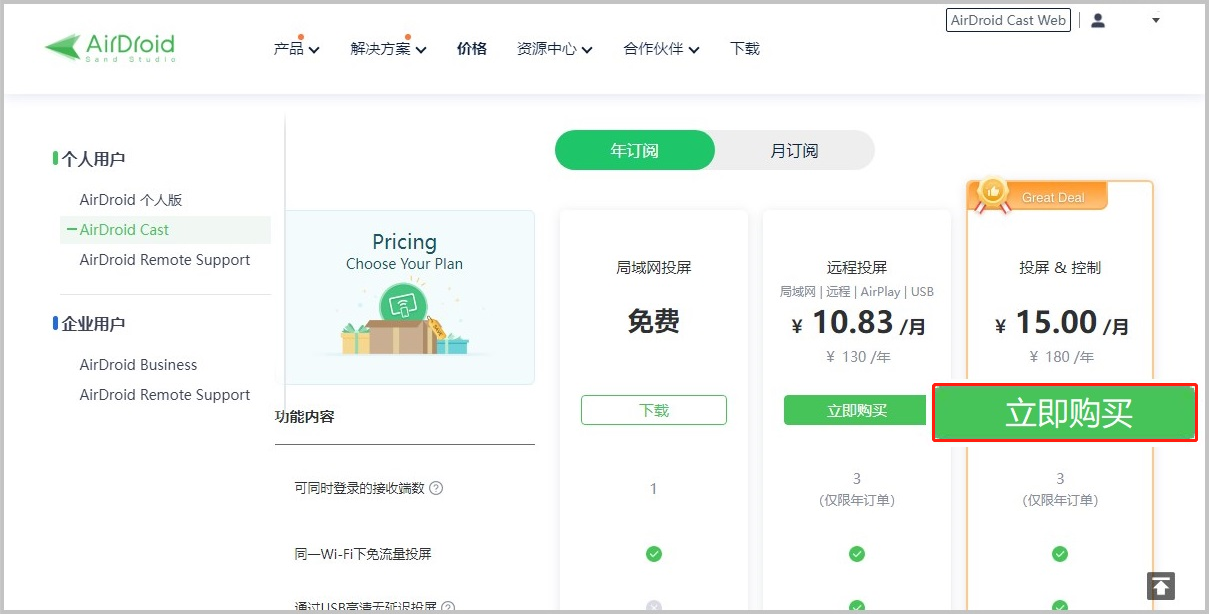Click the 功能内容 header
This screenshot has height=614, width=1209.
click(x=305, y=416)
